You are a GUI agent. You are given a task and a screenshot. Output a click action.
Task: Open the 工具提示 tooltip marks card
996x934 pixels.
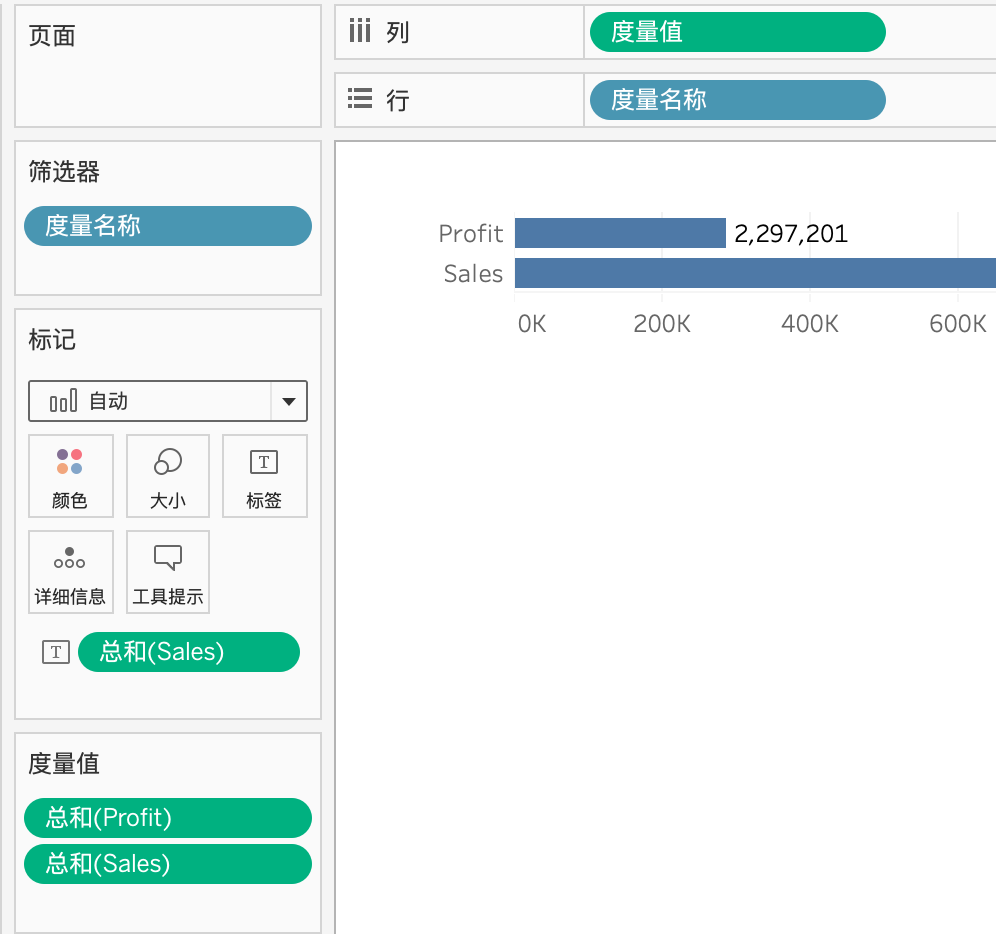pos(168,572)
